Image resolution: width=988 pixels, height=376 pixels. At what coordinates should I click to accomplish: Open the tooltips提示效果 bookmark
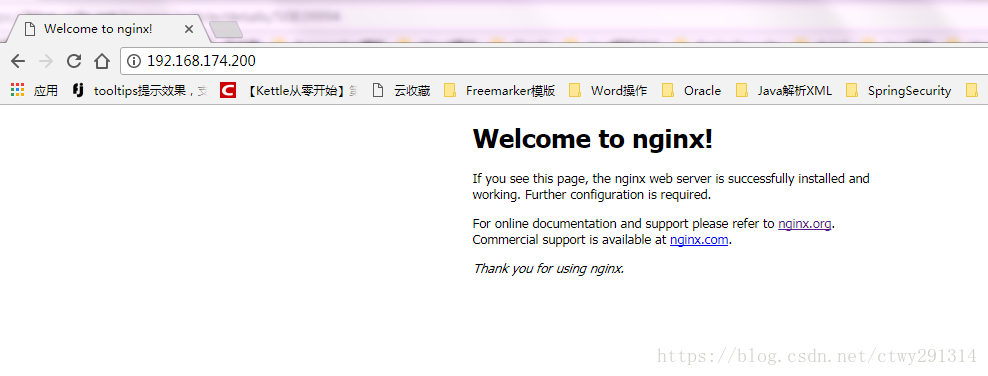140,90
